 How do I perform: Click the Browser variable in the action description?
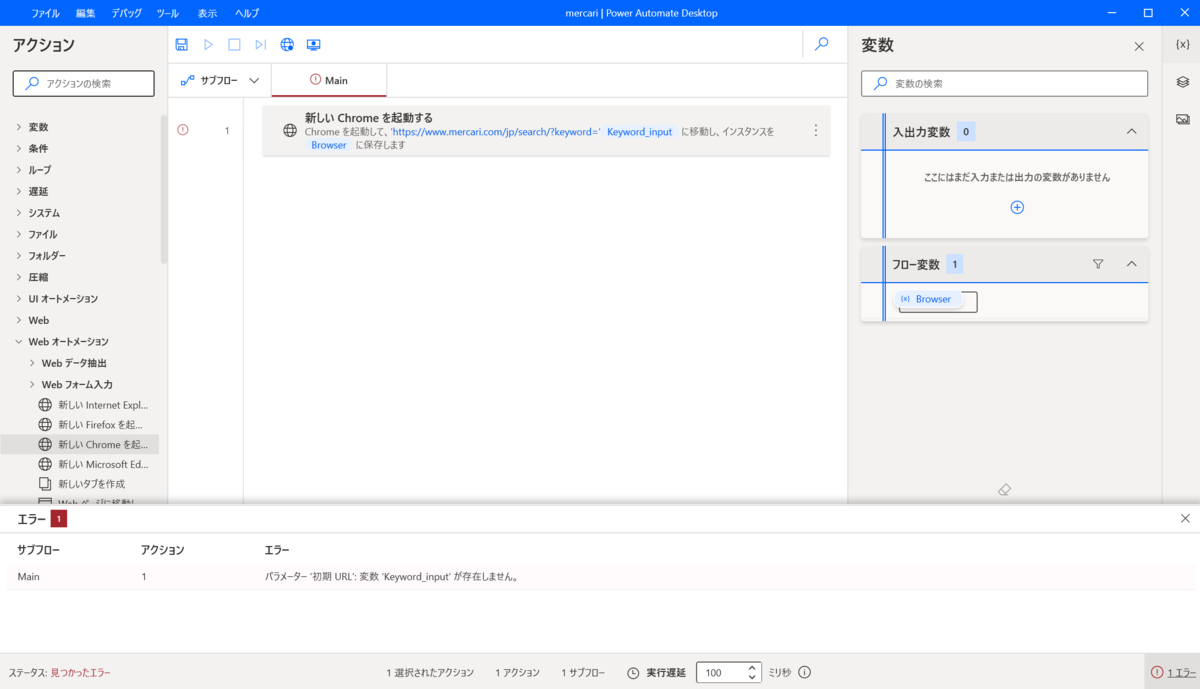(x=329, y=145)
